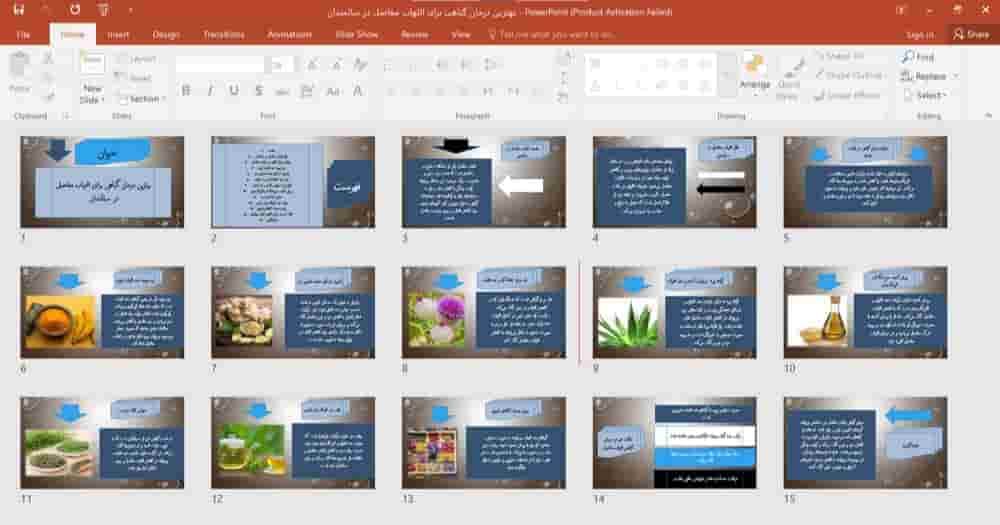Click the Character Spacing icon
Viewport: 1000px width, 525px height.
[x=307, y=91]
